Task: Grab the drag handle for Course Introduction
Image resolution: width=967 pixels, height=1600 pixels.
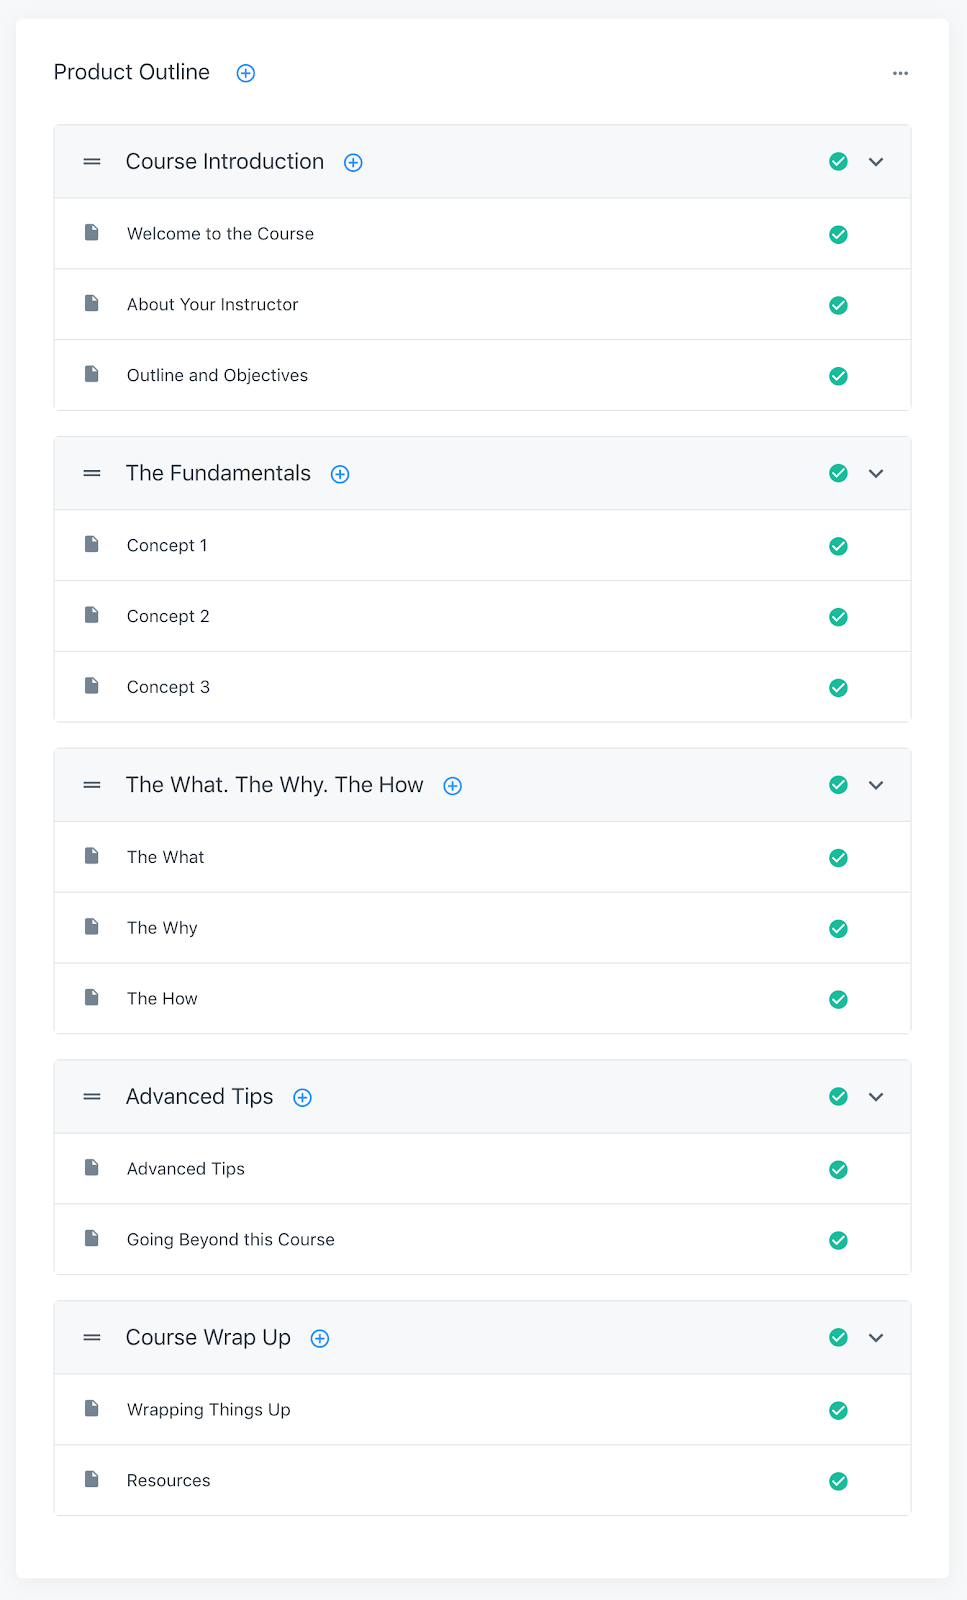Action: point(92,162)
